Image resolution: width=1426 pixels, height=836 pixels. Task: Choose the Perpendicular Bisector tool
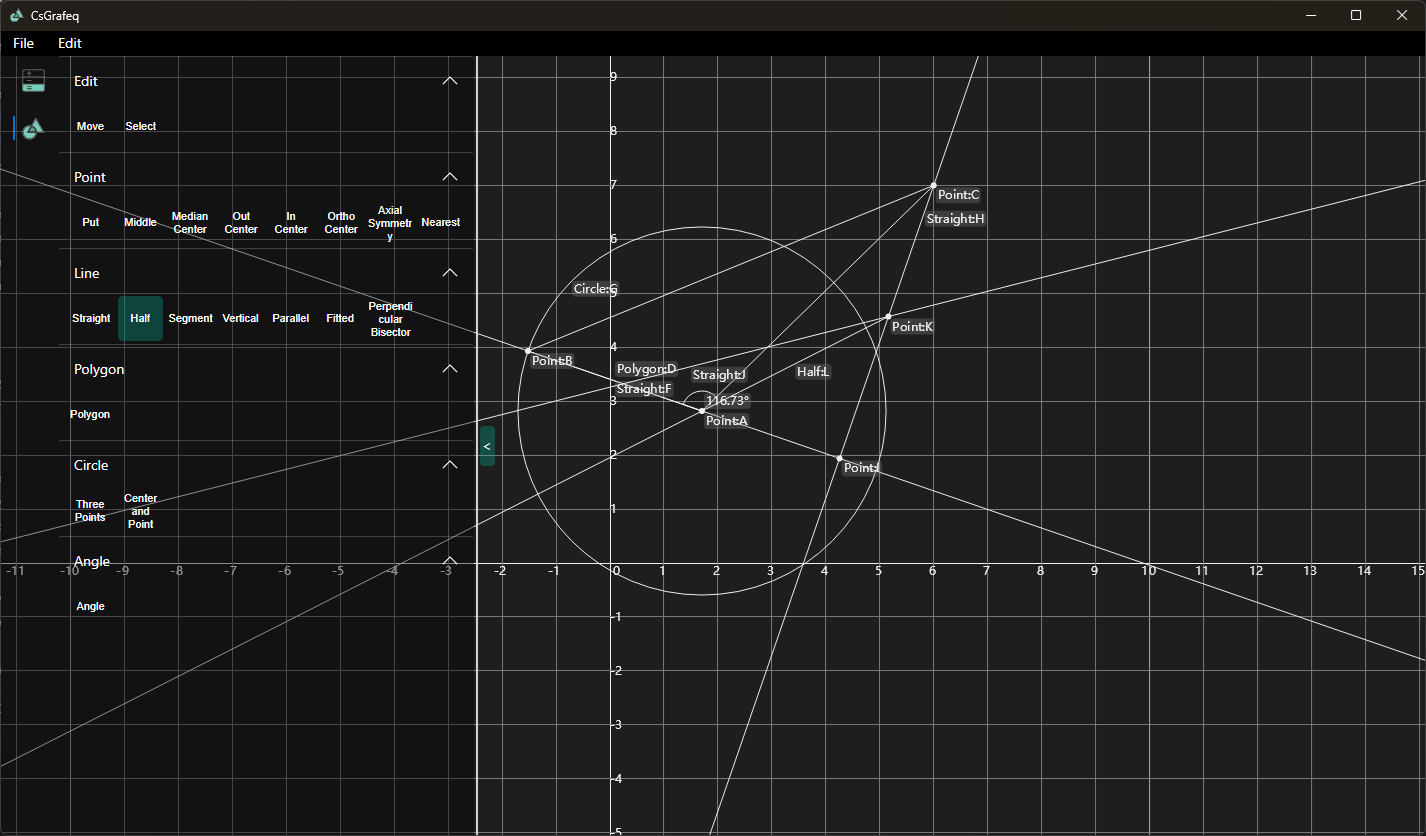[x=390, y=318]
